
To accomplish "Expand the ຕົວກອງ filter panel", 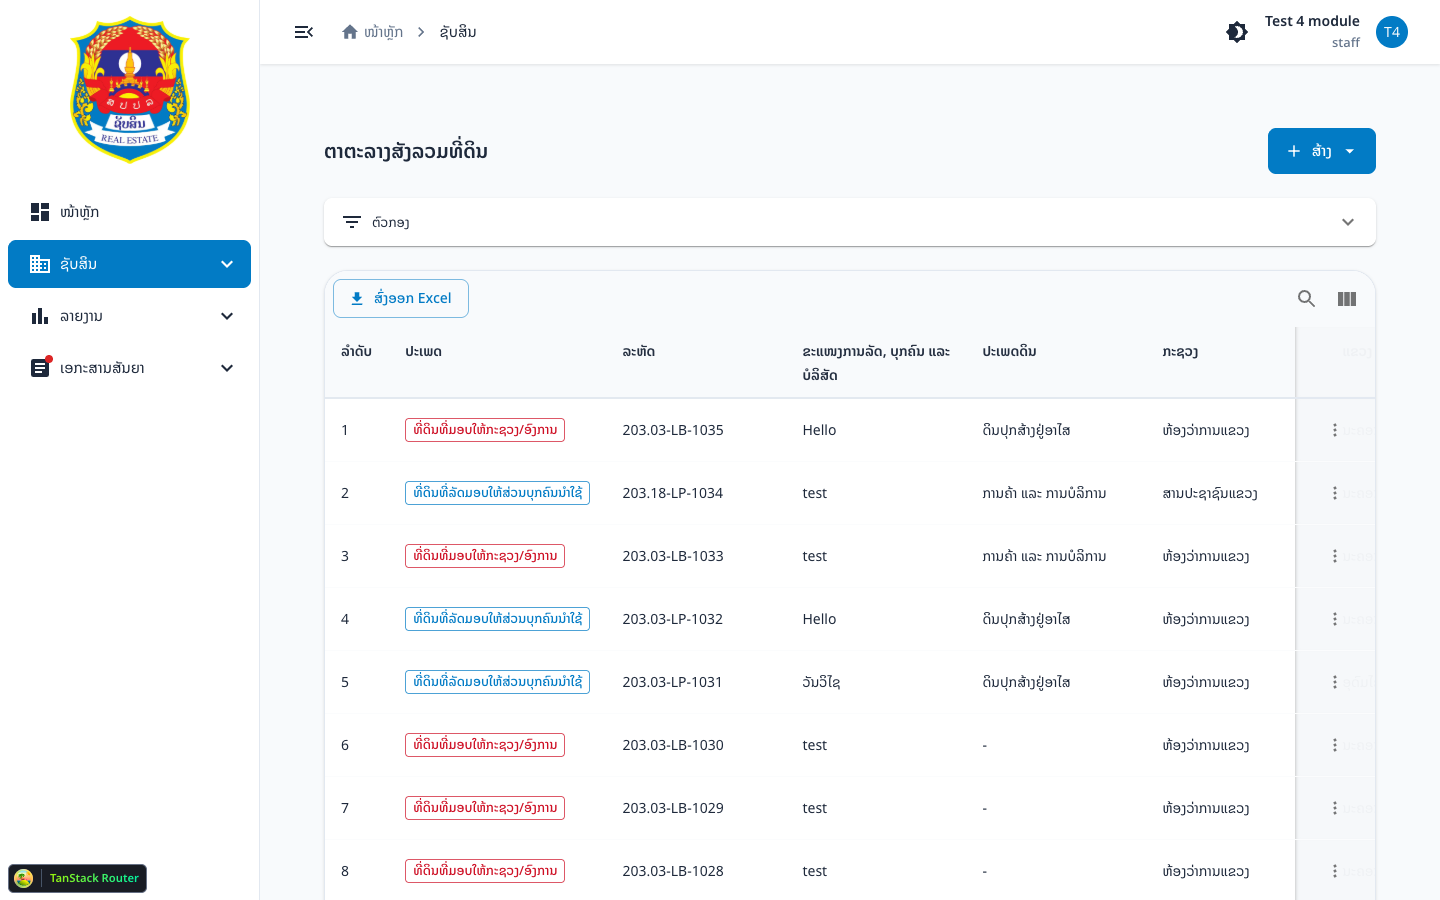I will [850, 222].
